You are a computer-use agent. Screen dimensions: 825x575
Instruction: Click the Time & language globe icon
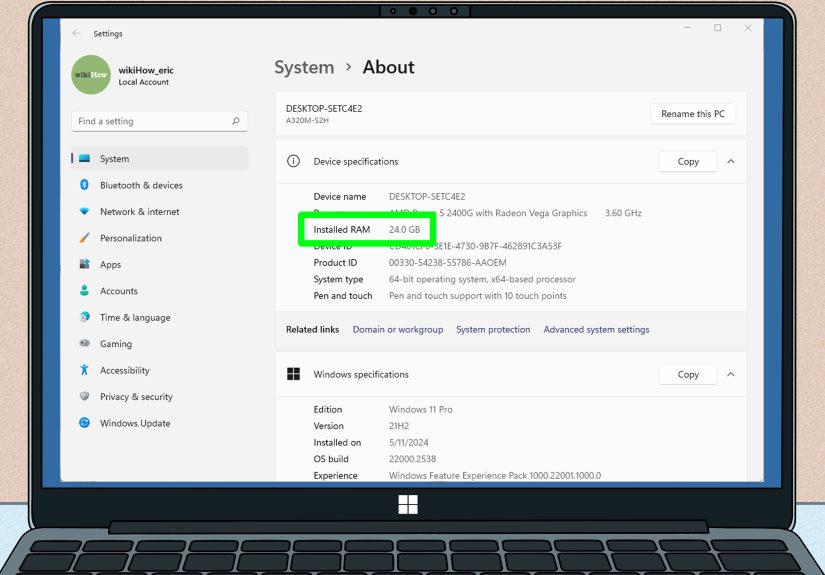84,317
